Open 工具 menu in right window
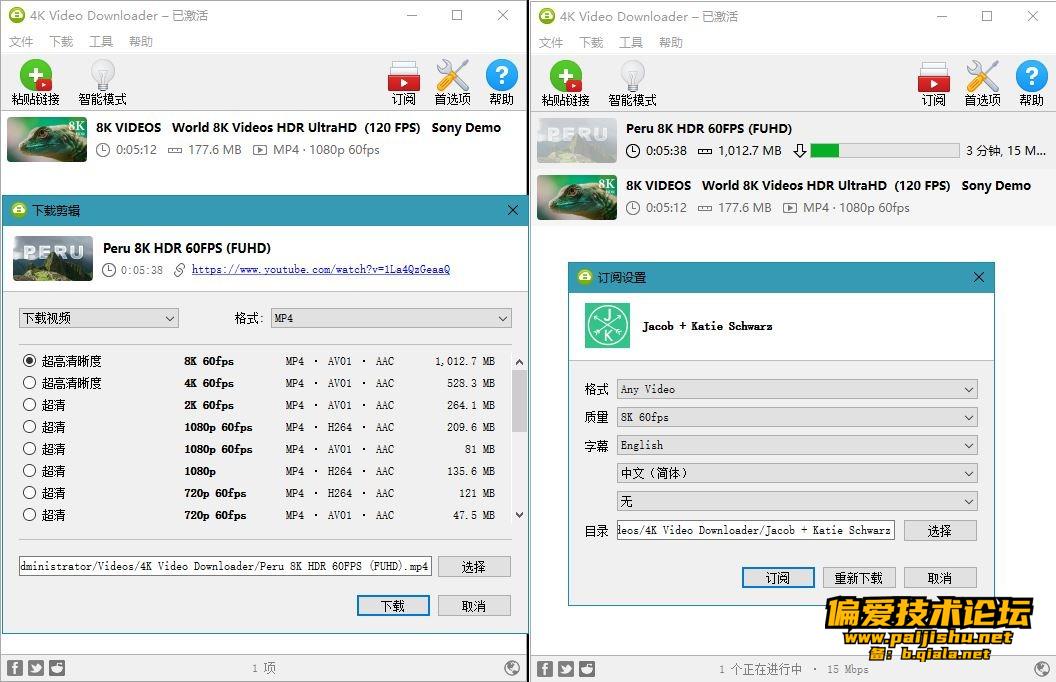The image size is (1056, 682). click(x=631, y=43)
